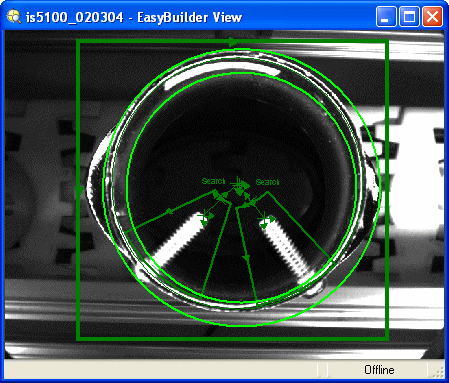Click the EasyBuilder View title bar icon

(14, 17)
